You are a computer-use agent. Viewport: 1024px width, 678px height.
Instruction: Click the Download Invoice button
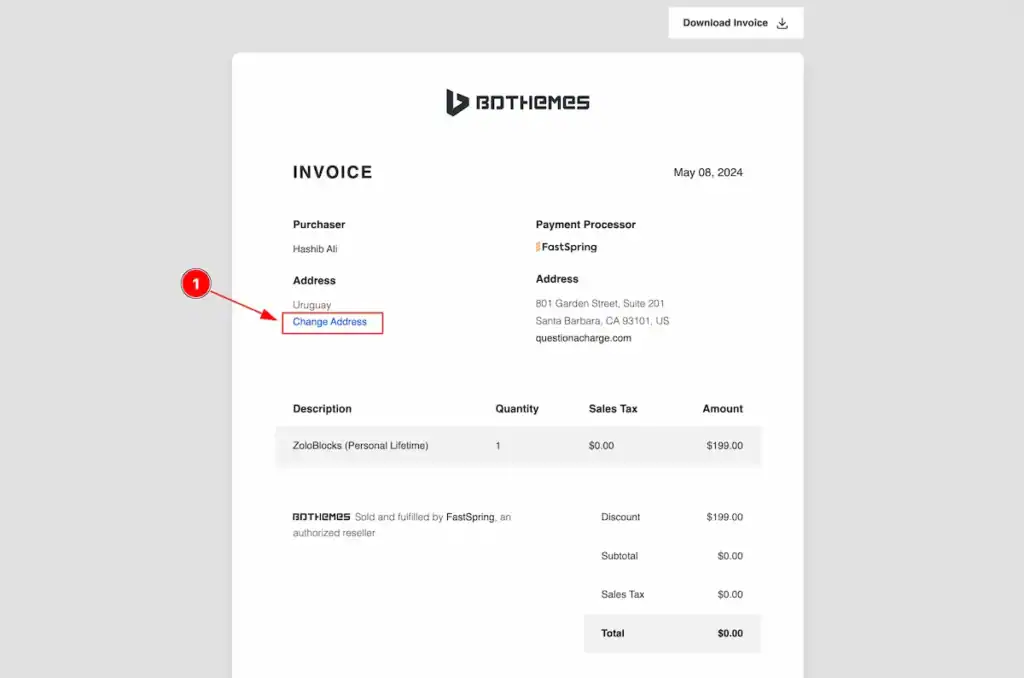click(735, 23)
